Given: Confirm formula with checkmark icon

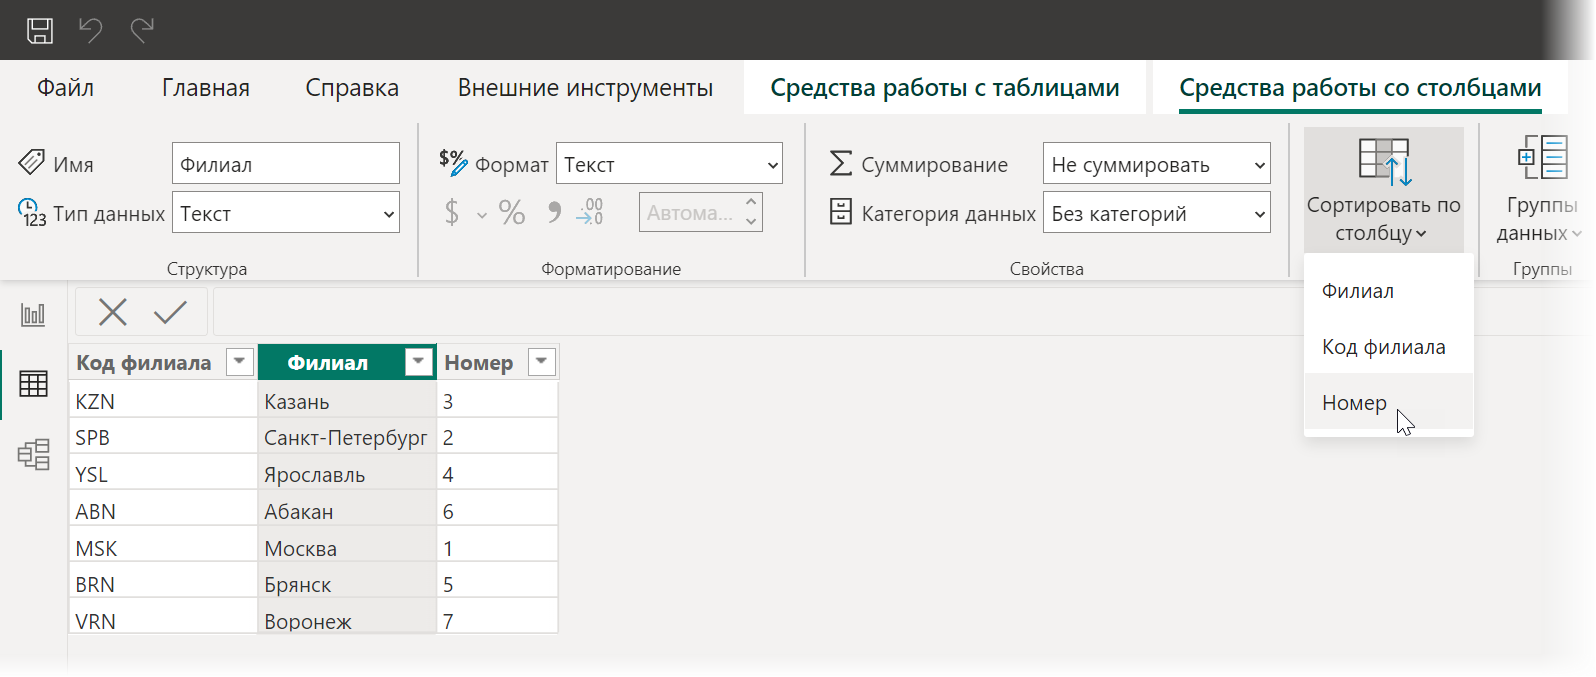Looking at the screenshot, I should tap(170, 312).
